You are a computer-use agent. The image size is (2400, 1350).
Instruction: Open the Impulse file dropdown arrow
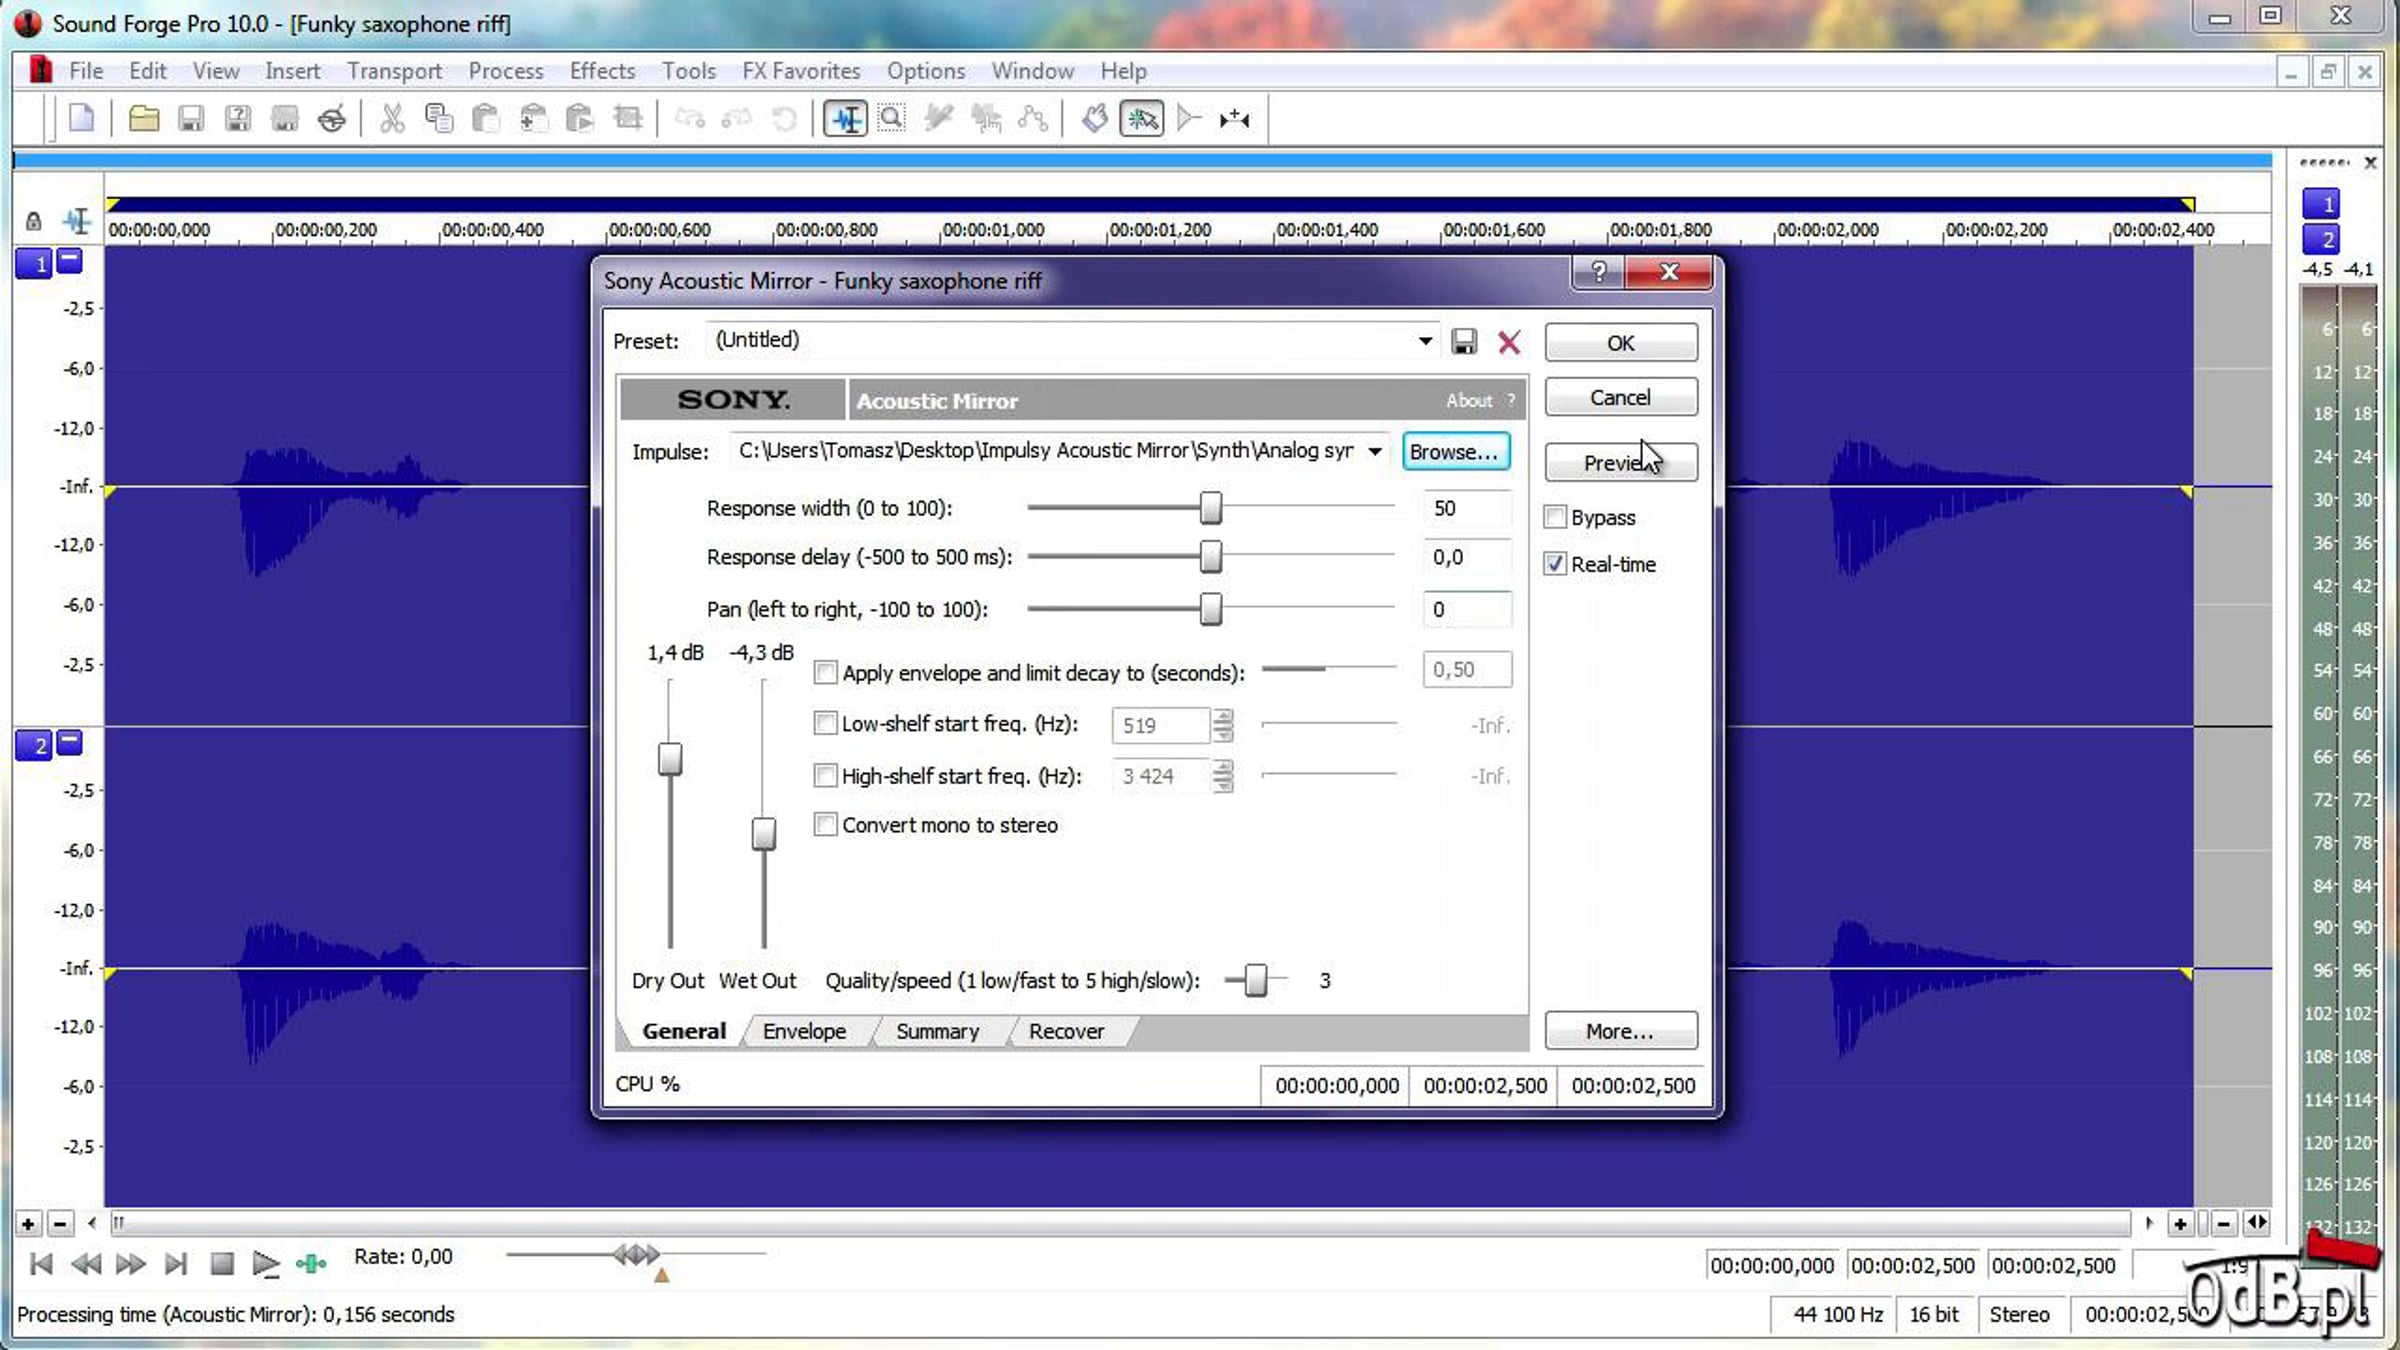click(1376, 451)
